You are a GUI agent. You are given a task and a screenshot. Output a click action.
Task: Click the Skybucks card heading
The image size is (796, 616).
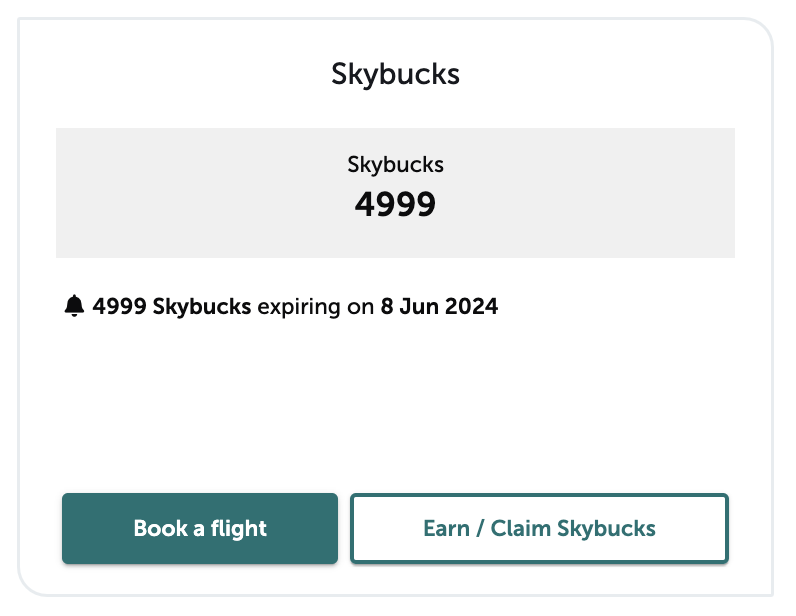point(395,74)
